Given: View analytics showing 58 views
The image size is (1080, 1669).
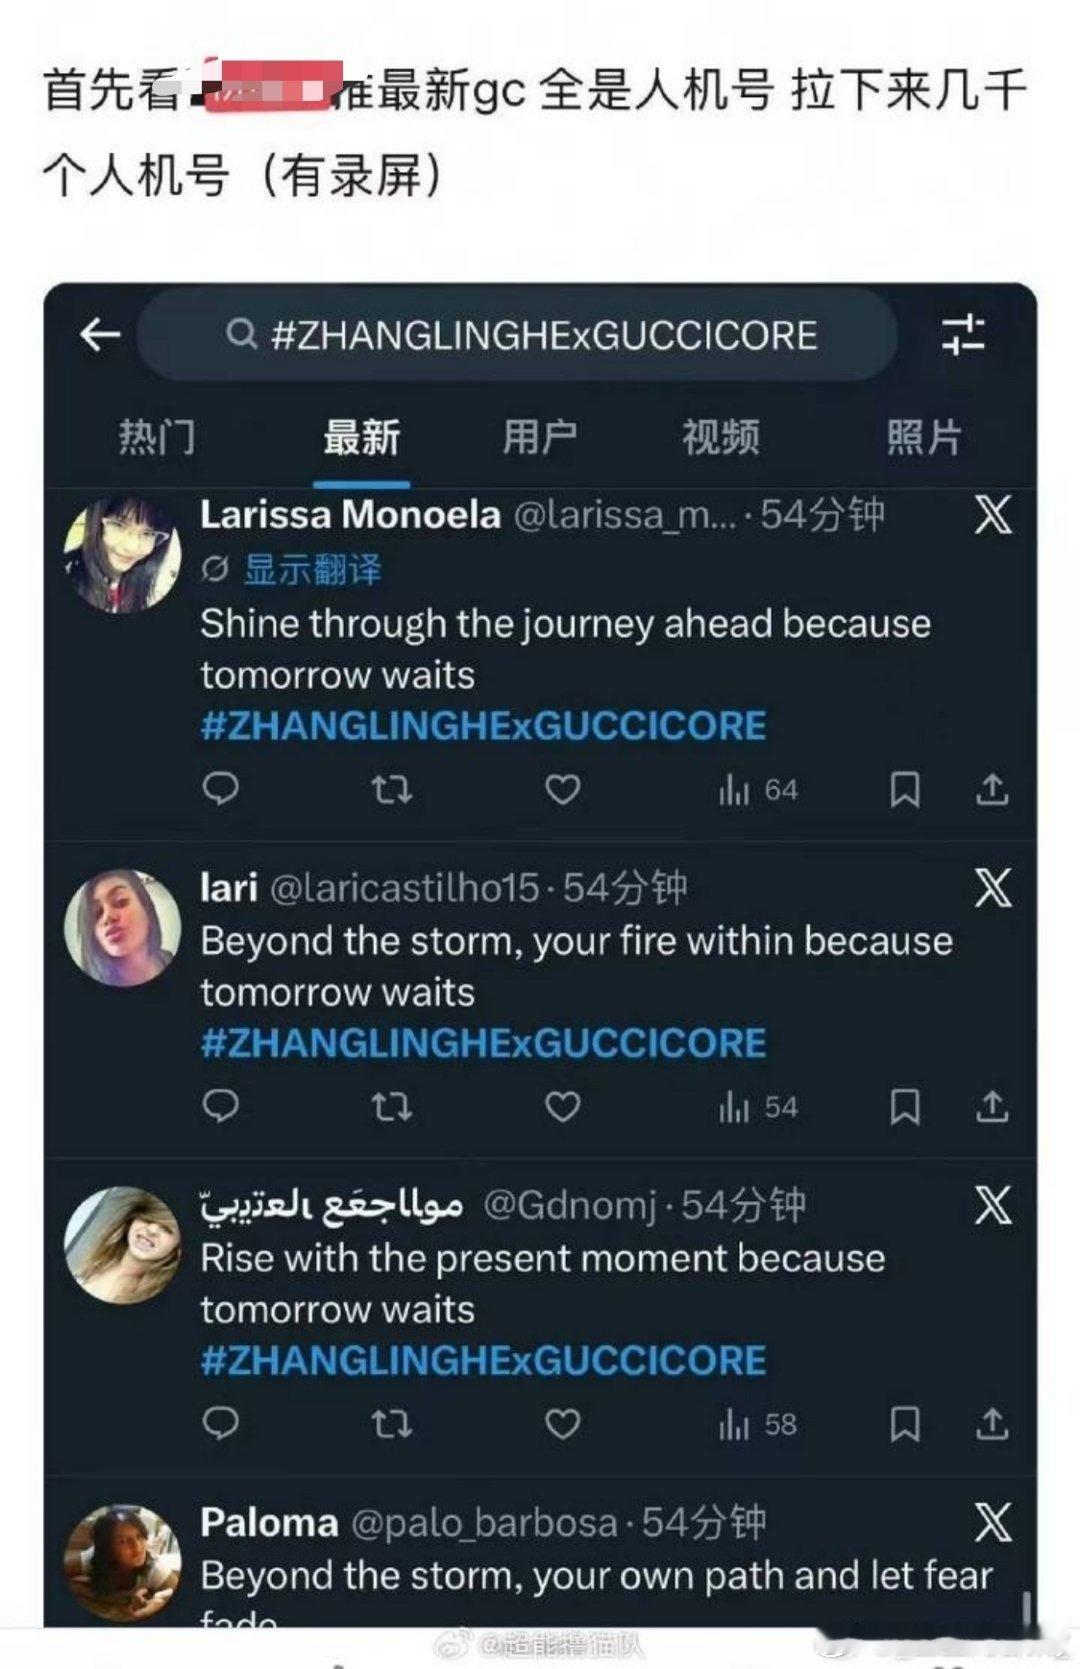Looking at the screenshot, I should 758,1424.
